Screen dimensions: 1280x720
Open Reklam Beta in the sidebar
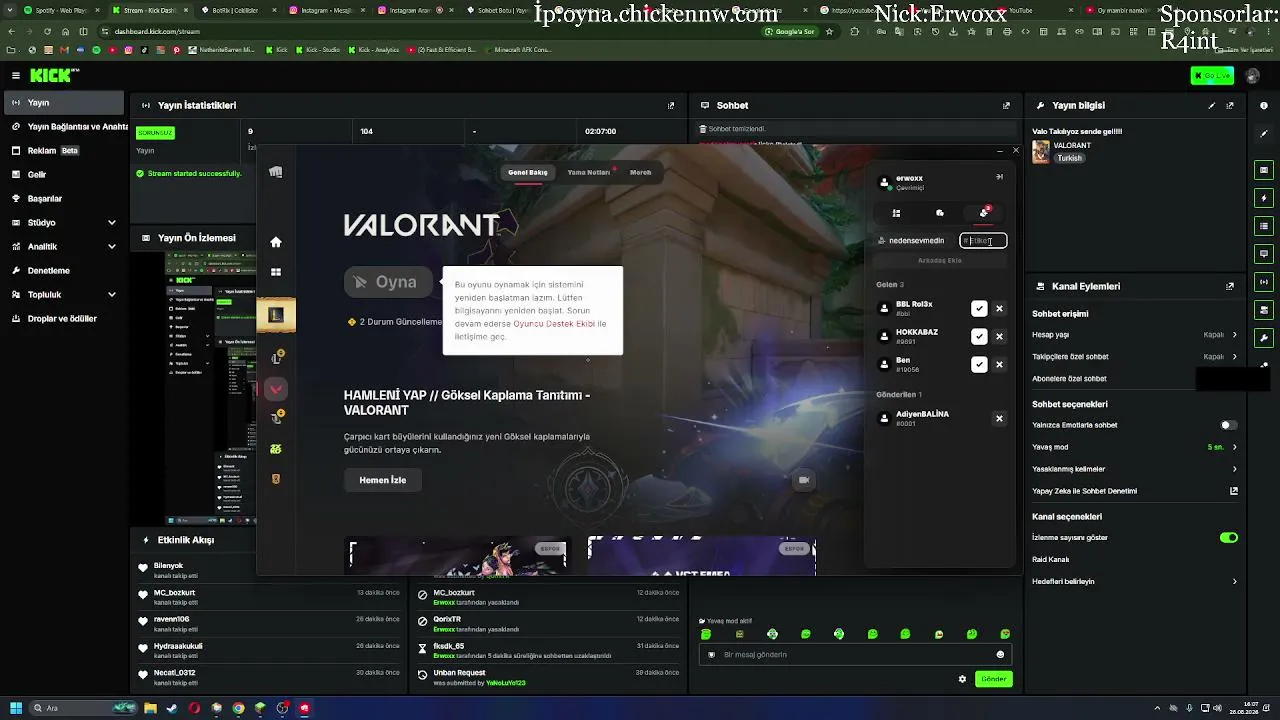coord(64,151)
